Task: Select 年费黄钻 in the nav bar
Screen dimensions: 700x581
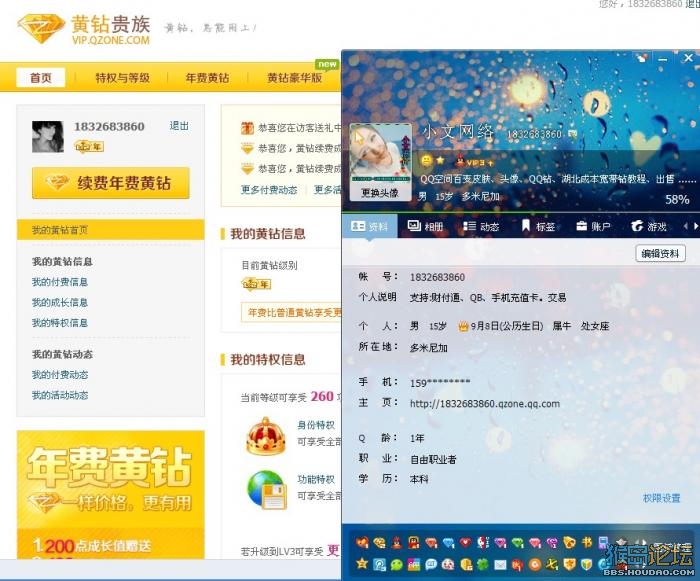Action: (207, 78)
